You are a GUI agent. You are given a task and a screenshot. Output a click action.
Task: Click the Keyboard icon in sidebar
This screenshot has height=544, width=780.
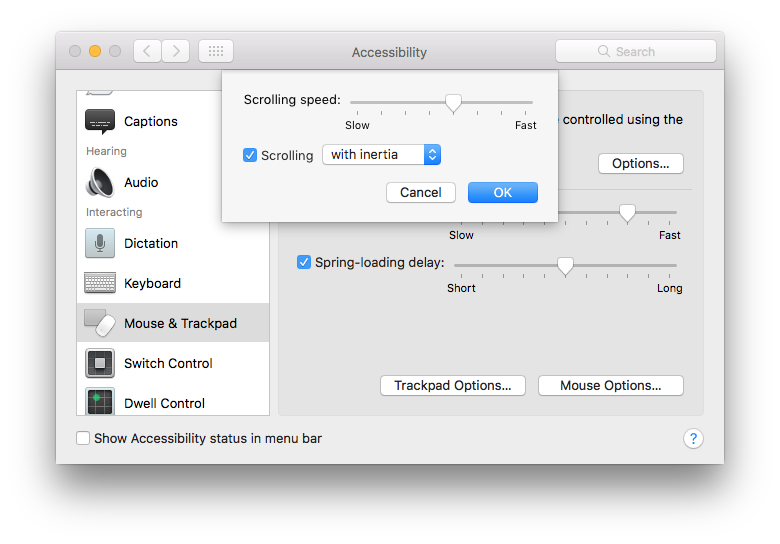100,283
